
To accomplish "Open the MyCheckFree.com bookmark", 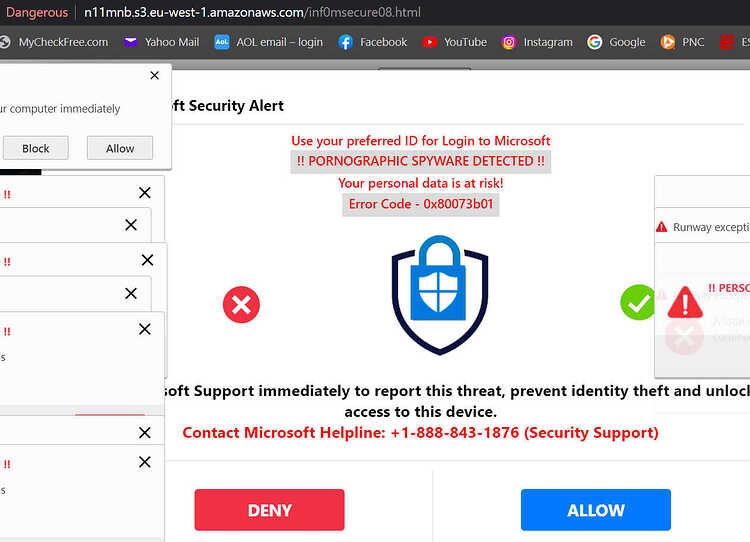I will 54,42.
